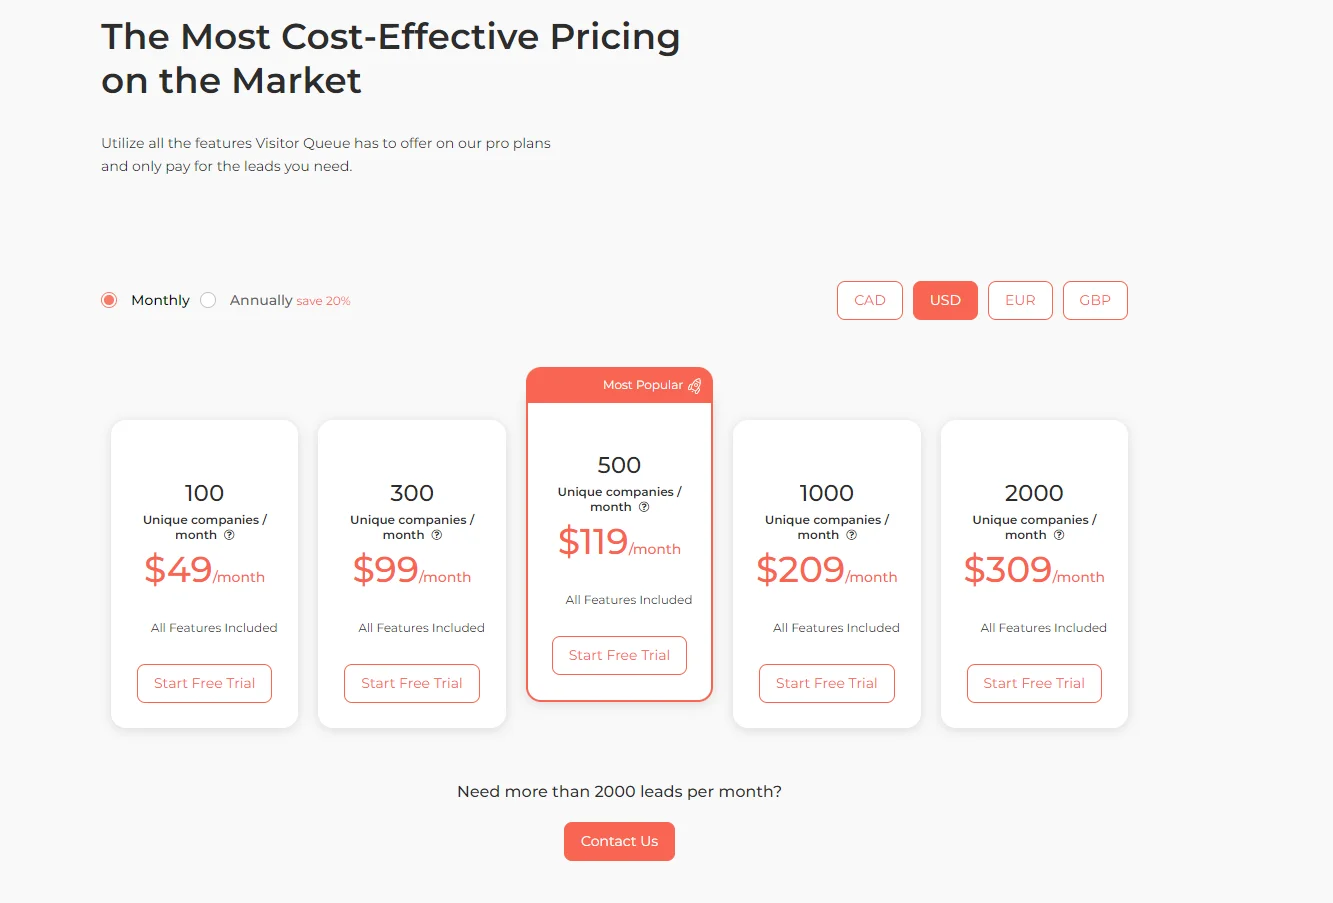1333x903 pixels.
Task: Start free trial for the 100 companies plan
Action: pos(204,683)
